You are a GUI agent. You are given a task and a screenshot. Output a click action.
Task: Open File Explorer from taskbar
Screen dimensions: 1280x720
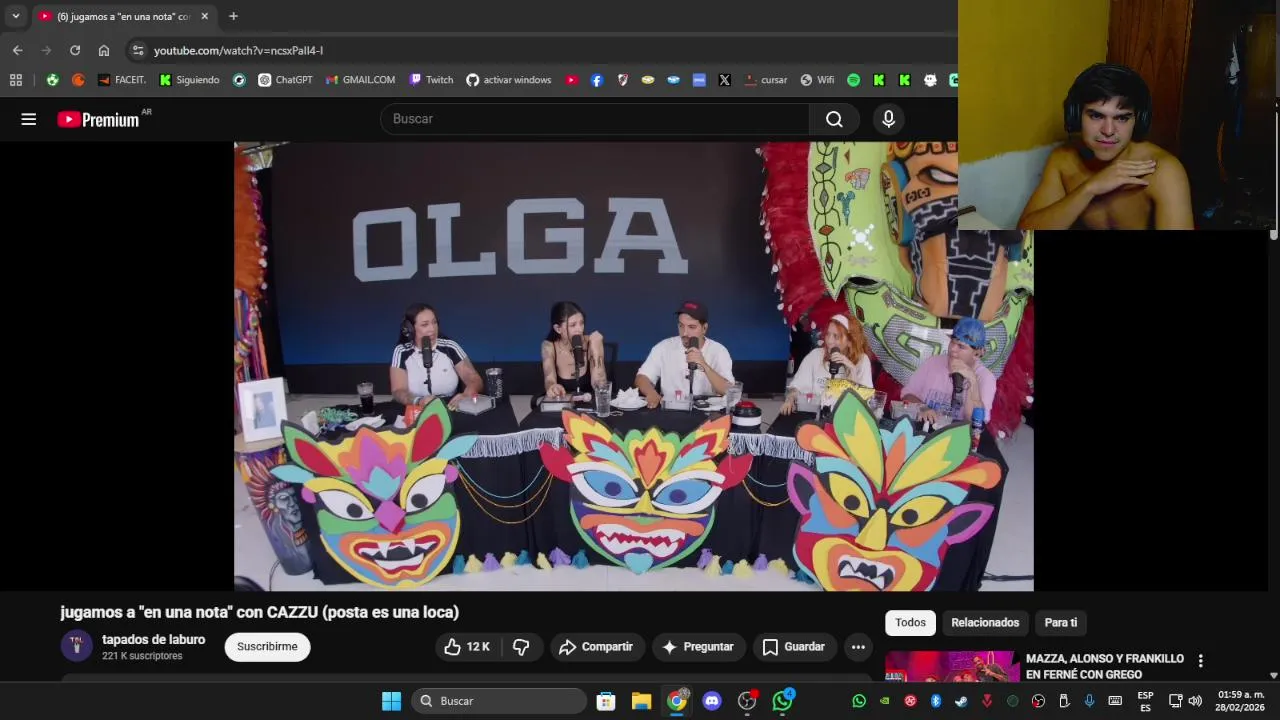pos(641,701)
